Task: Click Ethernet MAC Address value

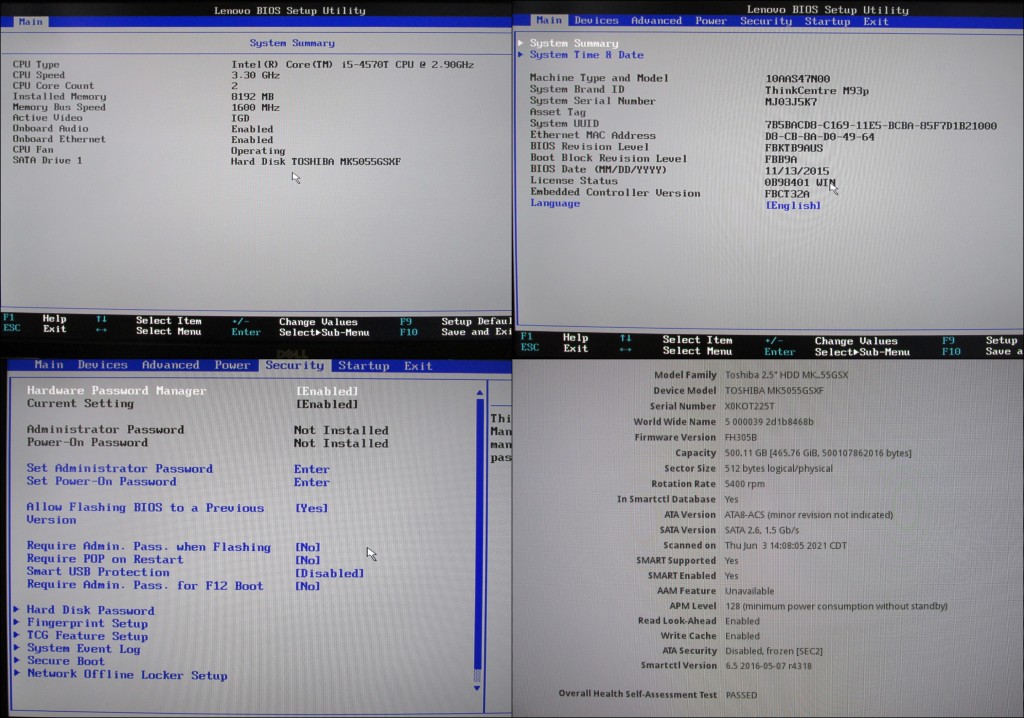Action: coord(819,137)
